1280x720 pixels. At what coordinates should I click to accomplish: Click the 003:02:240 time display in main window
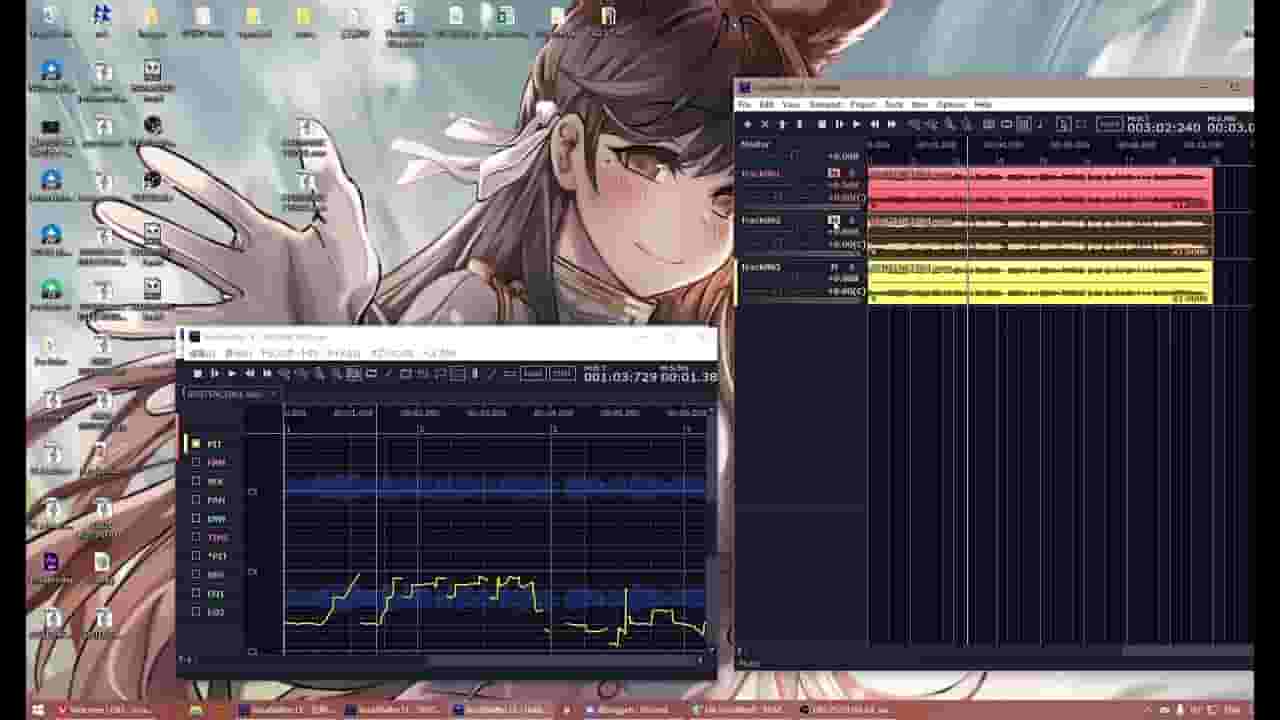pos(1163,127)
